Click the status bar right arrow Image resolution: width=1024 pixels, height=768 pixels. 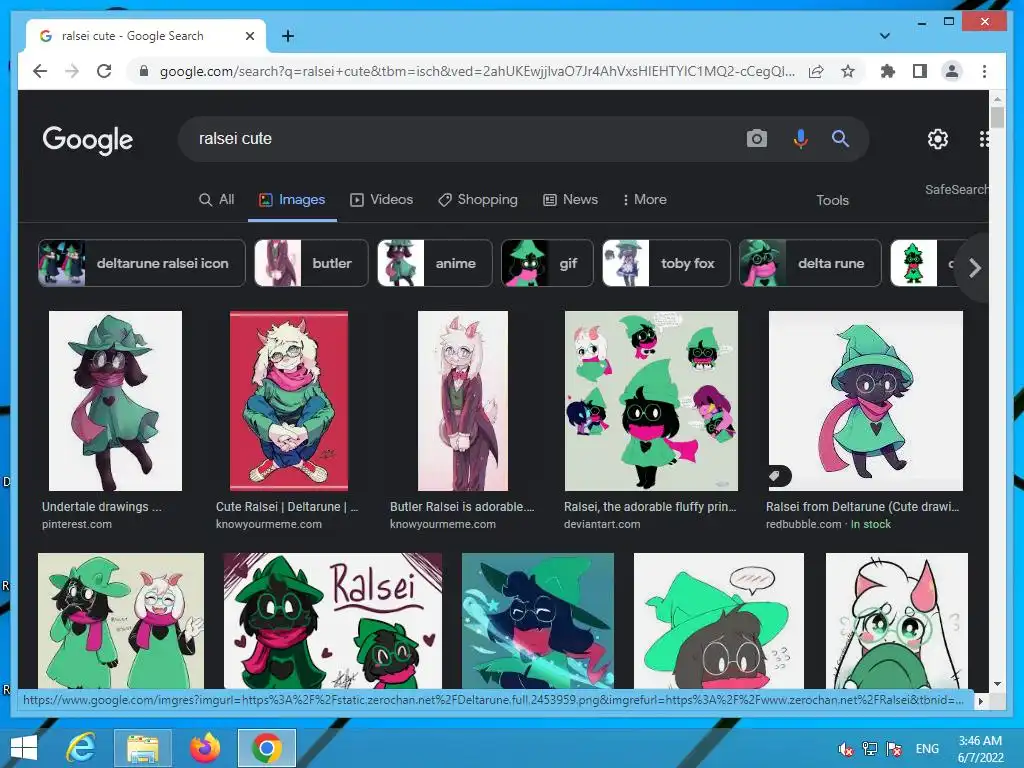pos(980,701)
